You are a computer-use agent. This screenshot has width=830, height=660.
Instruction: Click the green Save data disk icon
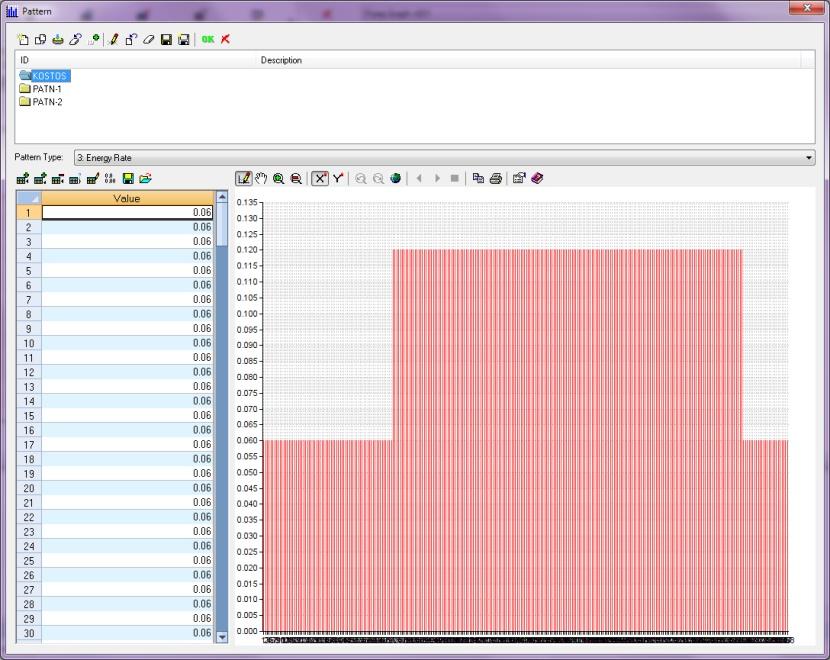(x=128, y=179)
